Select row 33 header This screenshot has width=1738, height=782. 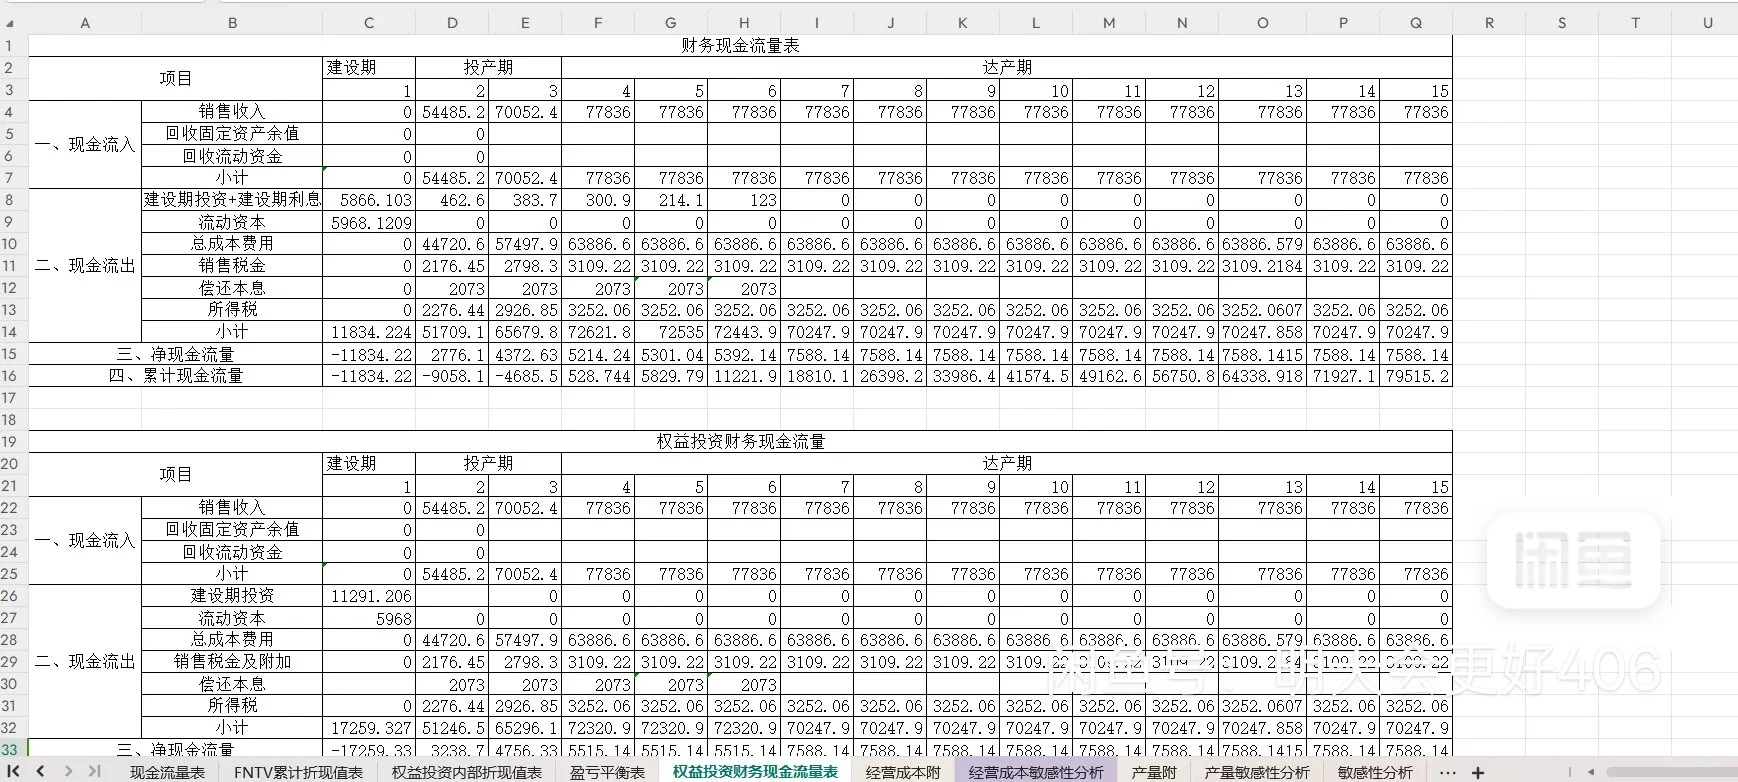tap(10, 749)
